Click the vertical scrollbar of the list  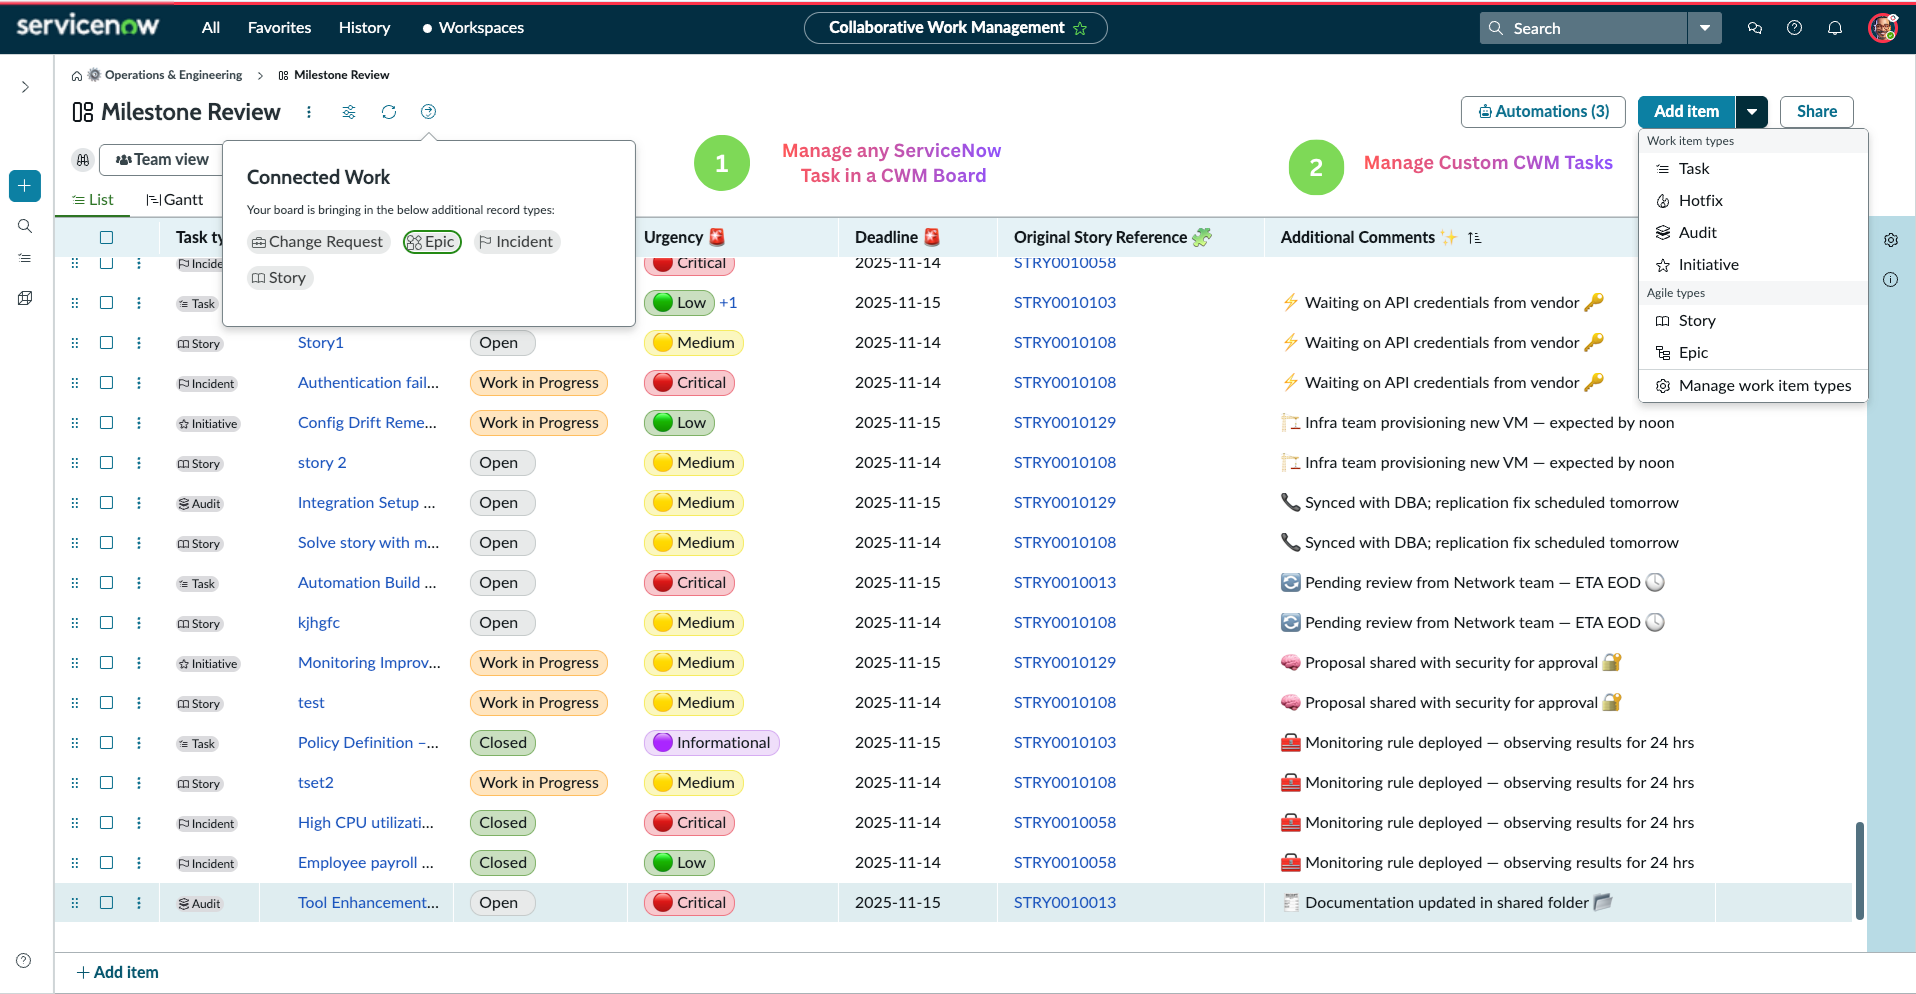click(x=1859, y=870)
